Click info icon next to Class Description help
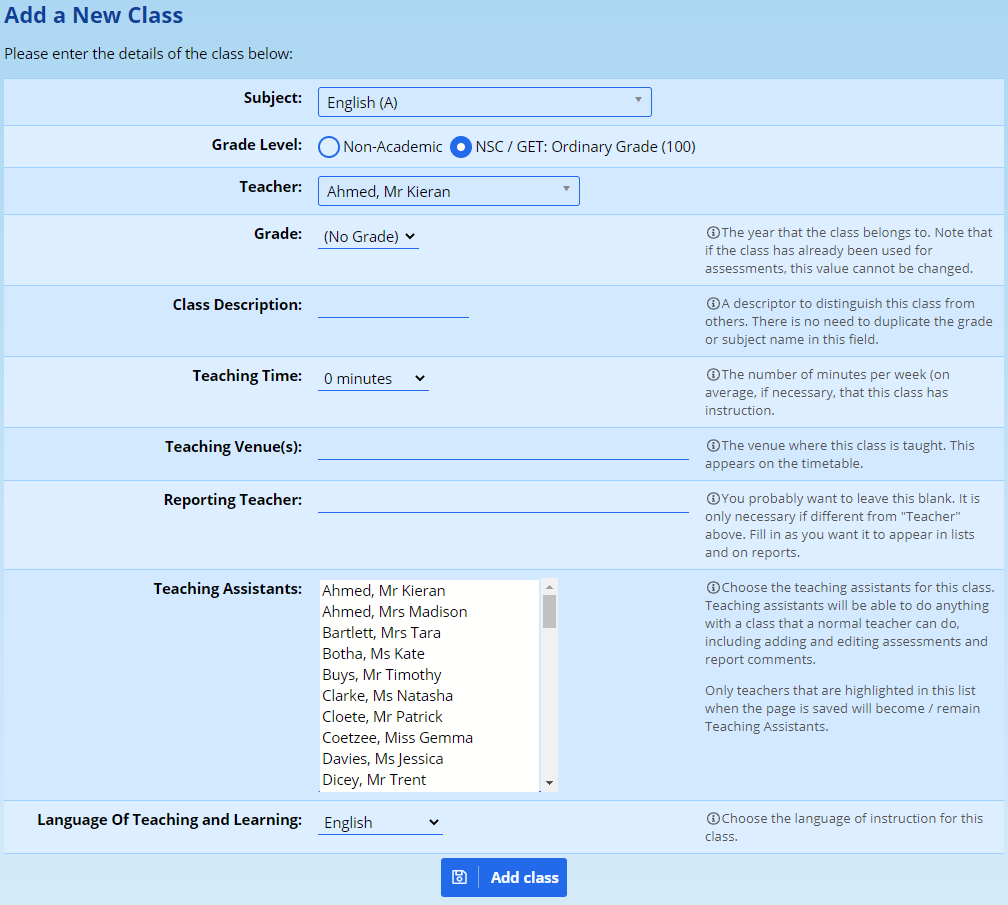1008x905 pixels. [713, 304]
